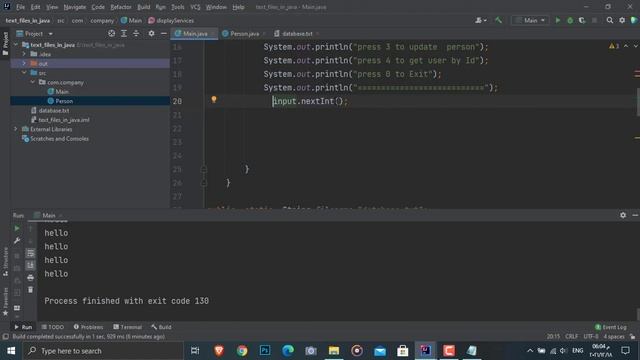Click the layout icon in the Run sidebar
The width and height of the screenshot is (640, 360).
(x=17, y=308)
